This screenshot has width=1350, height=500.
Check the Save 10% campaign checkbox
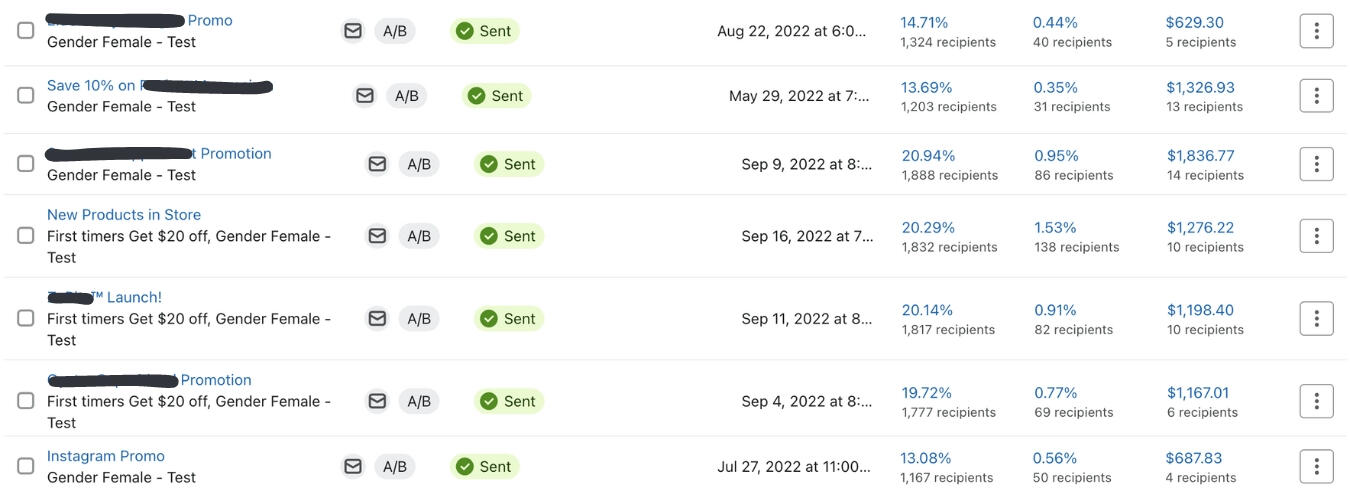point(26,96)
